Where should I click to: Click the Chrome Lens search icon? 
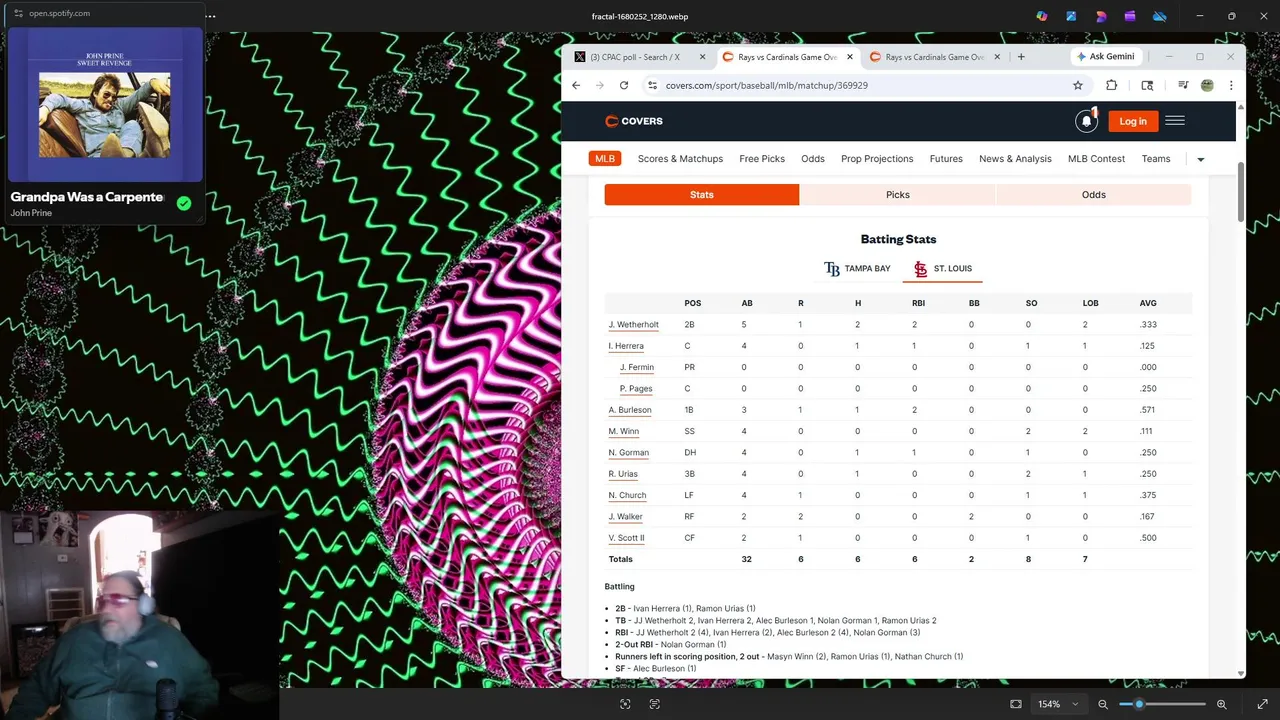[1147, 85]
